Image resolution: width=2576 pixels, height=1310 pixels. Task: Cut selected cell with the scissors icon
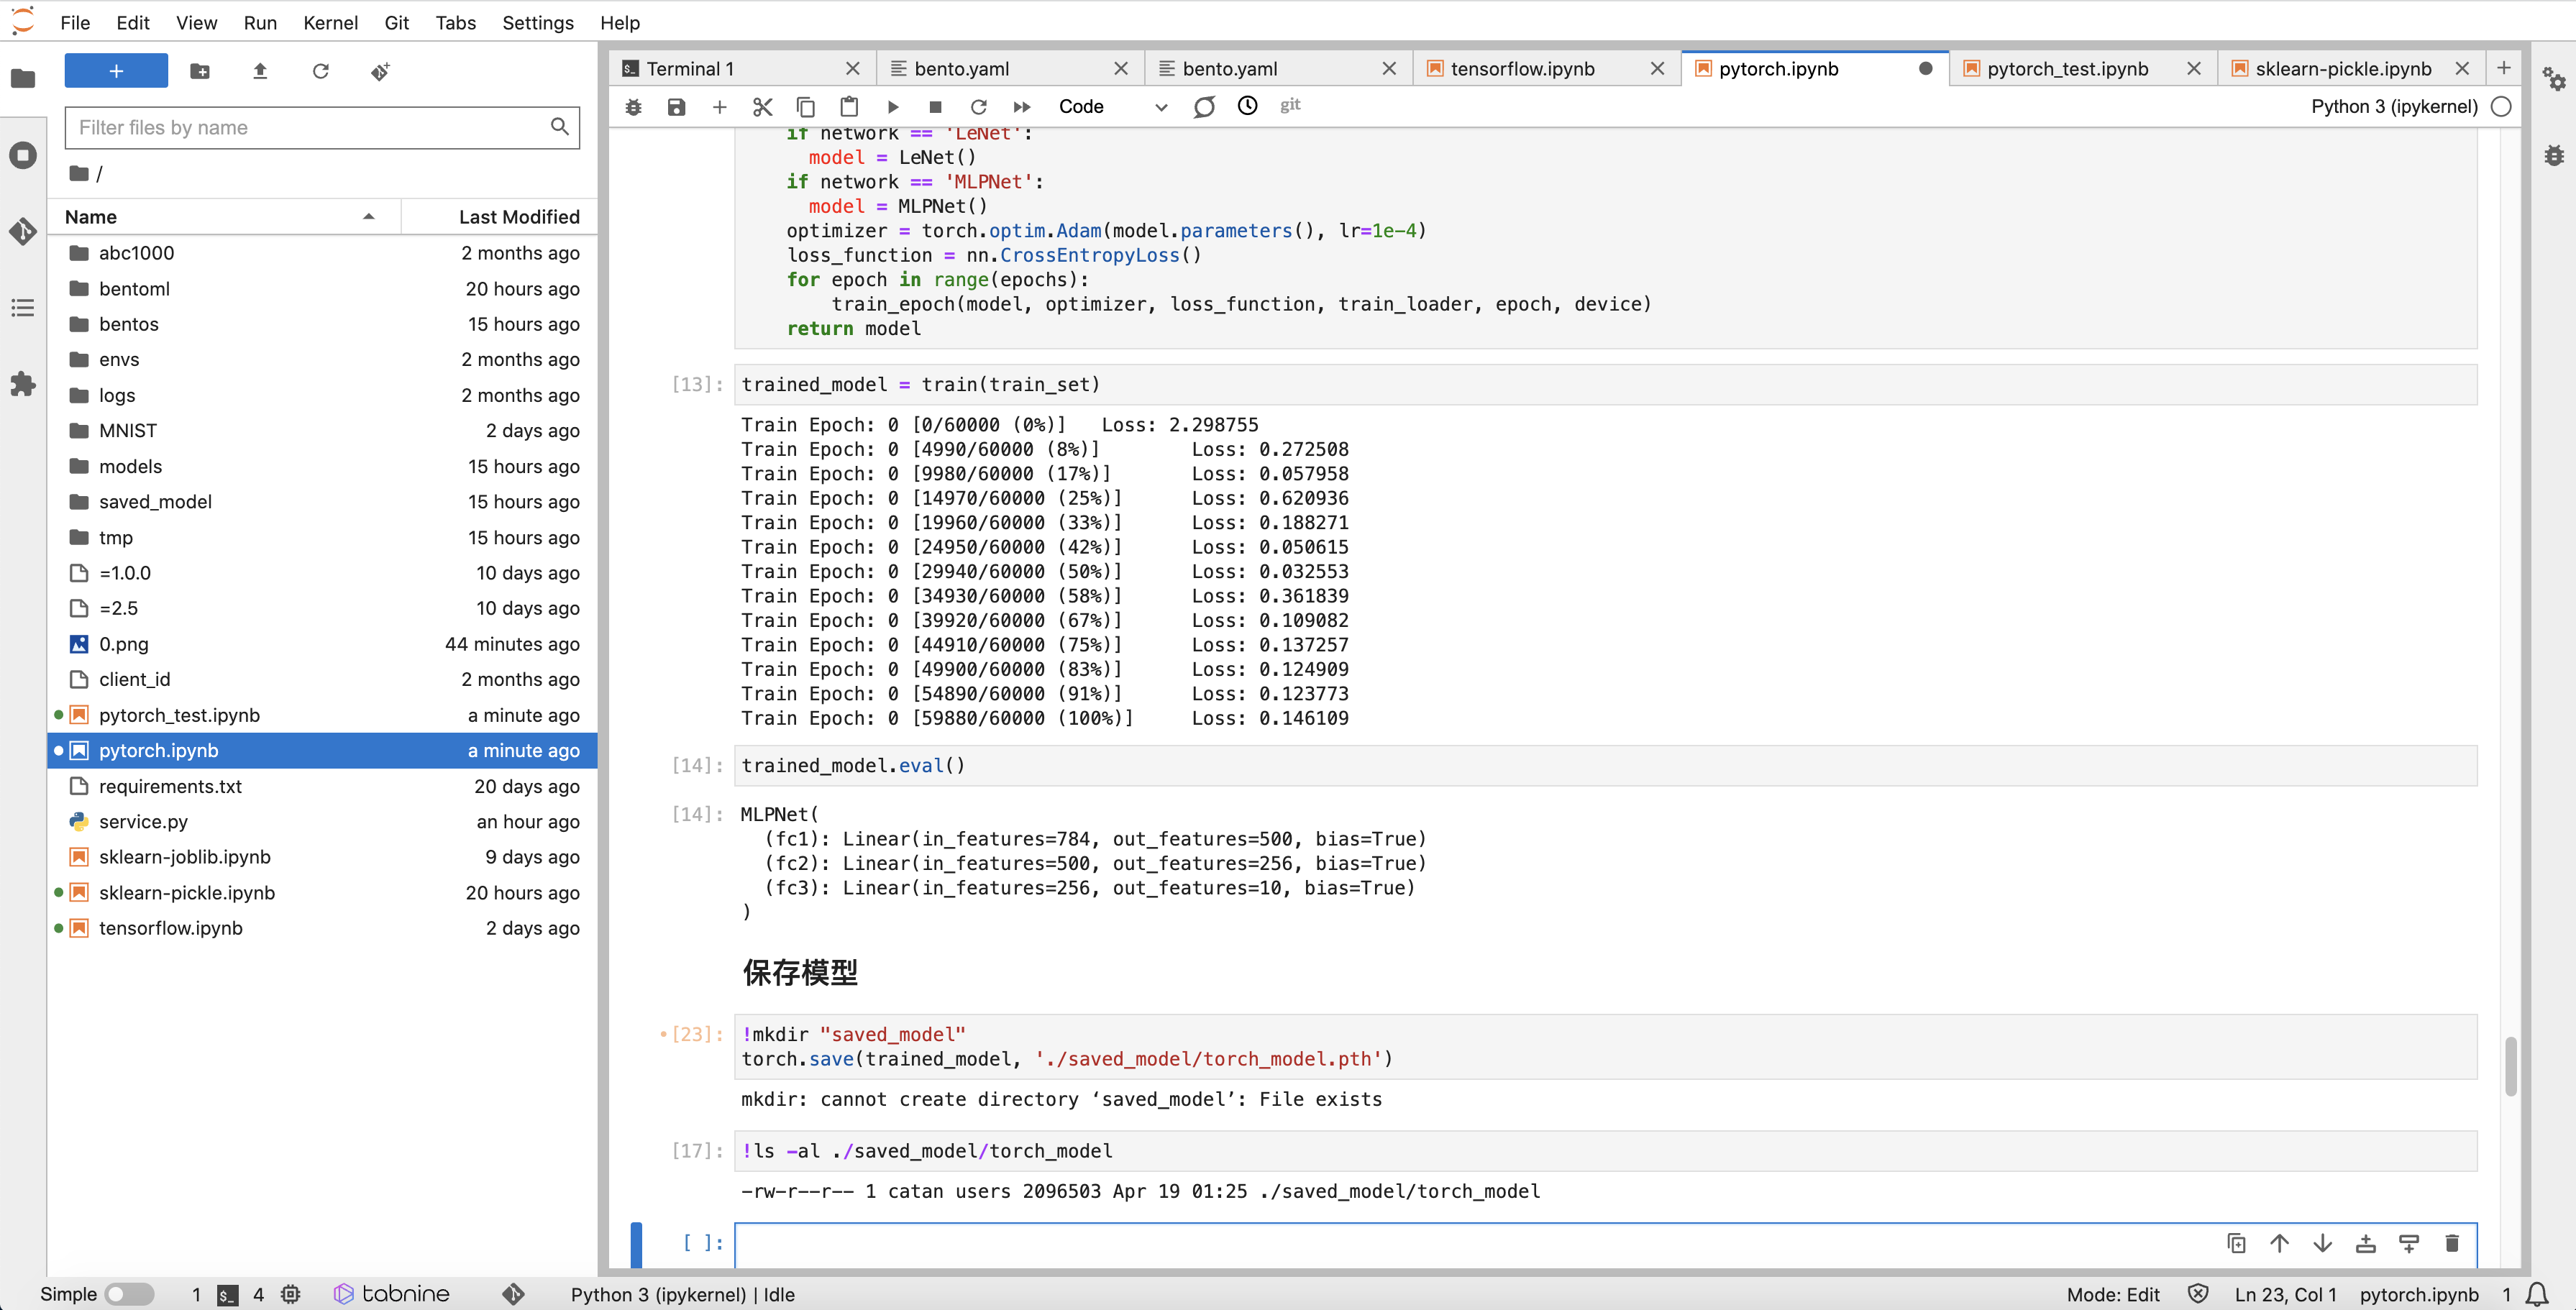click(762, 106)
